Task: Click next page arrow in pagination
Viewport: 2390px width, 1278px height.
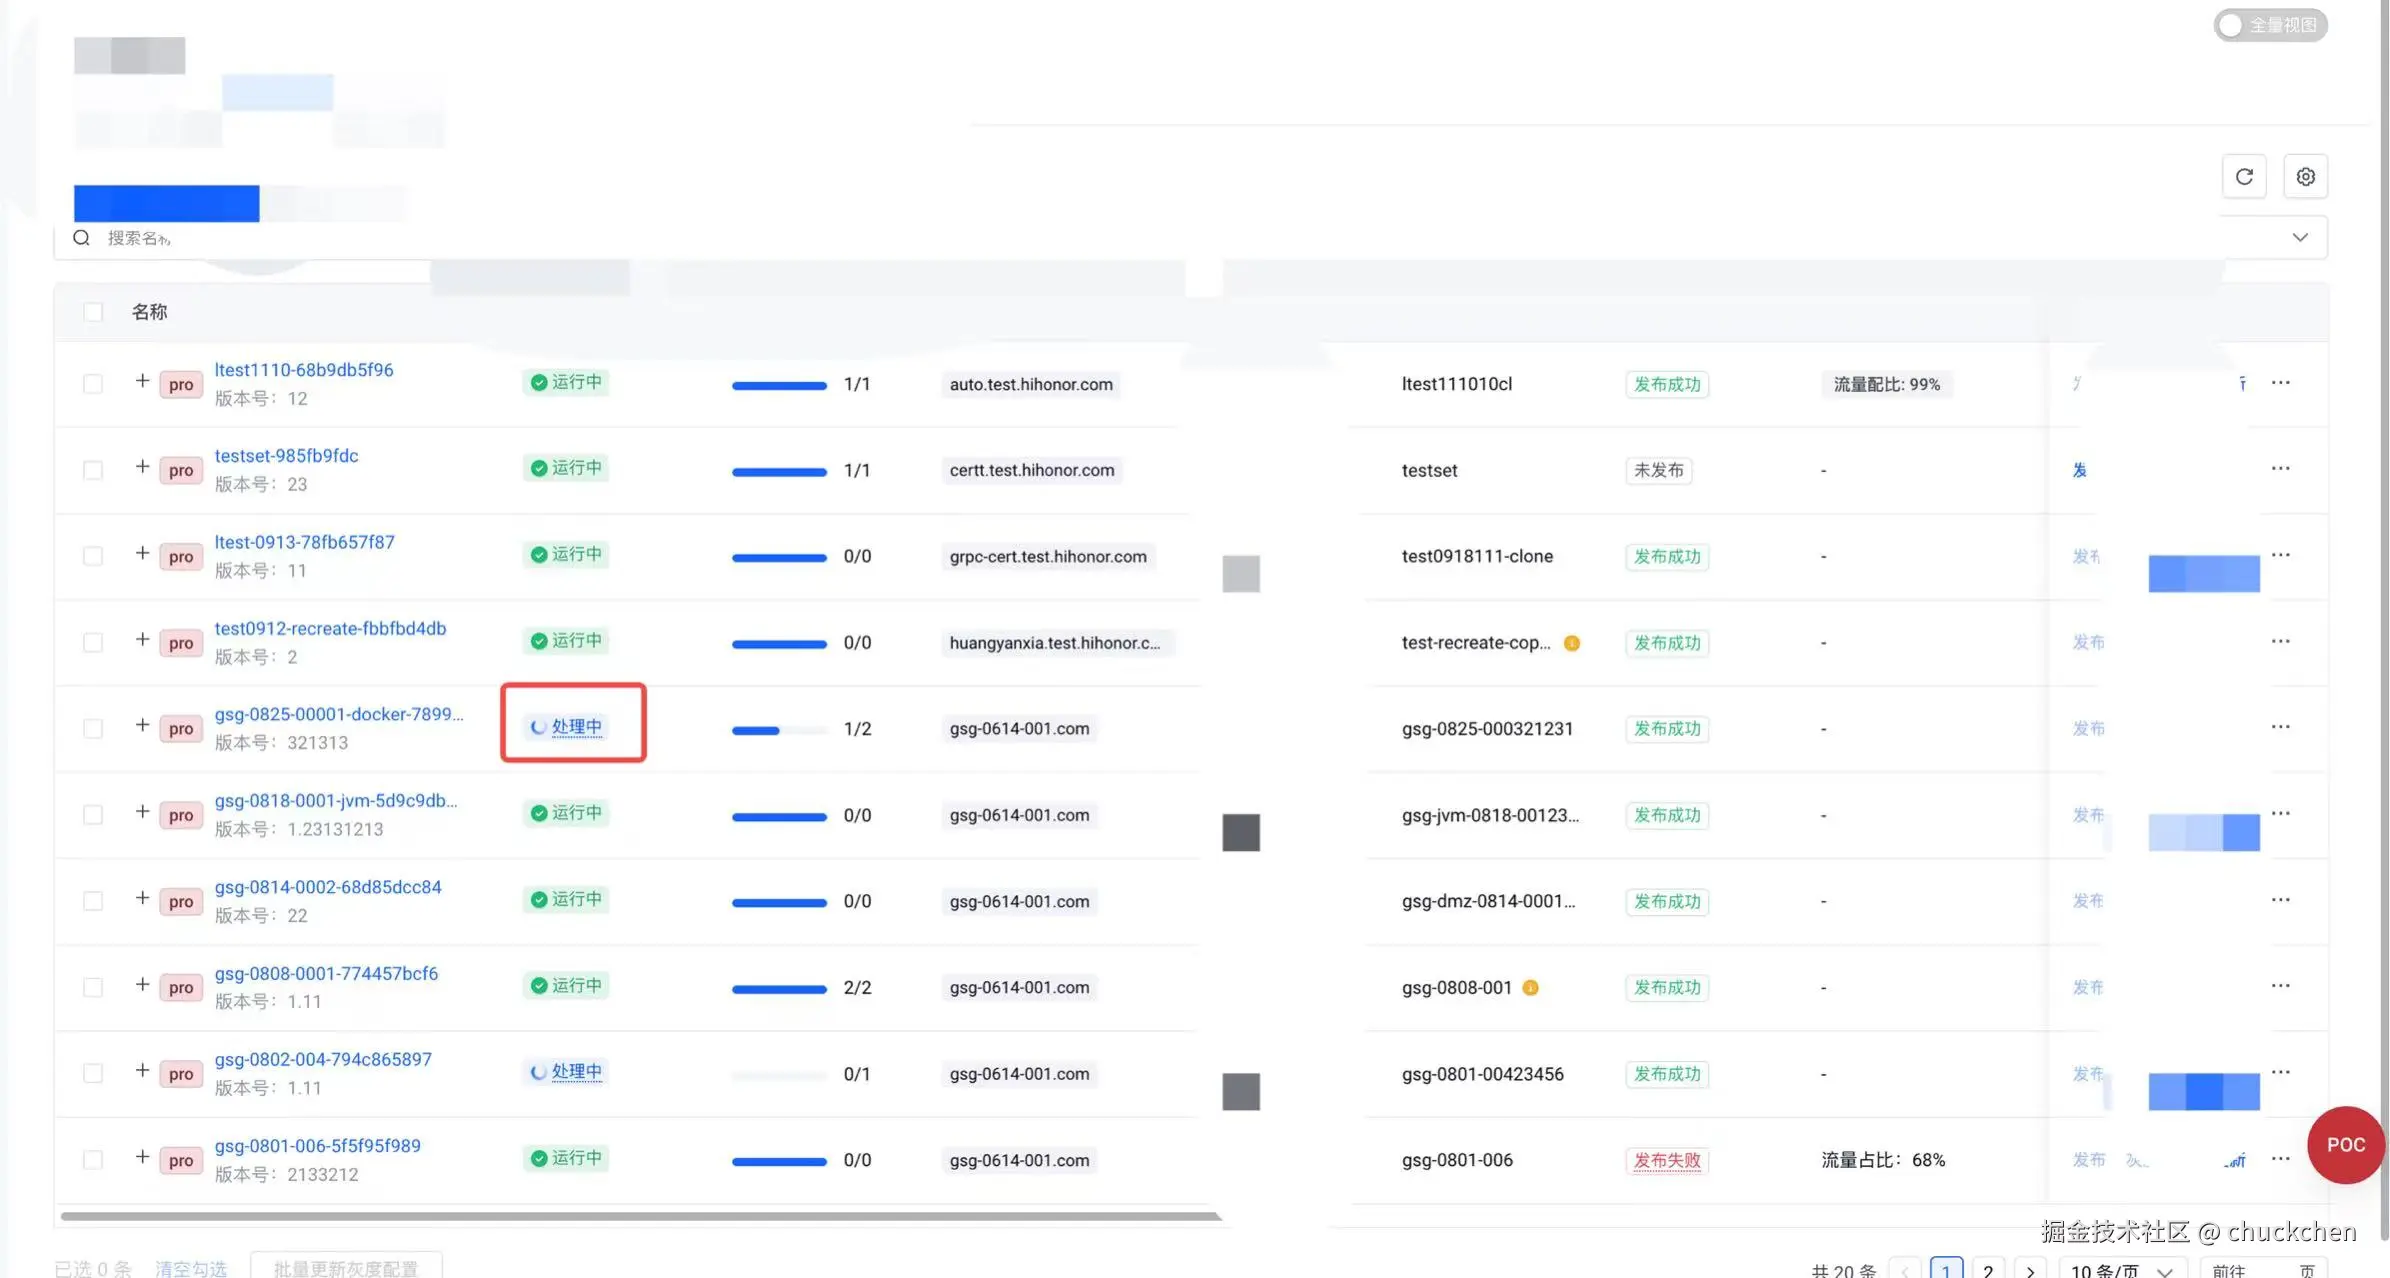Action: pyautogui.click(x=2029, y=1270)
